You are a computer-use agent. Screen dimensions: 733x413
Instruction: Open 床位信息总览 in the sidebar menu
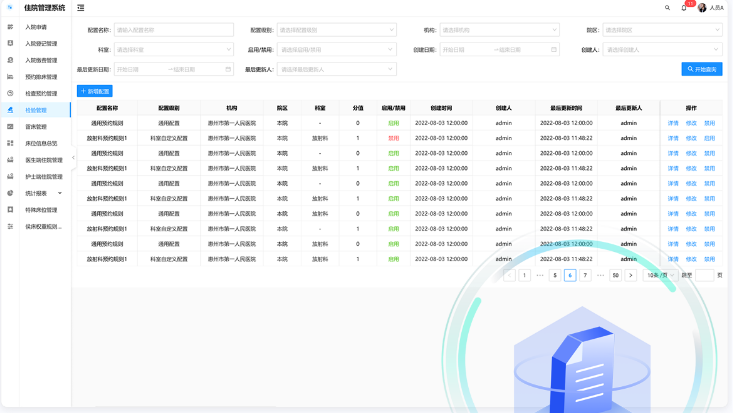(x=41, y=143)
